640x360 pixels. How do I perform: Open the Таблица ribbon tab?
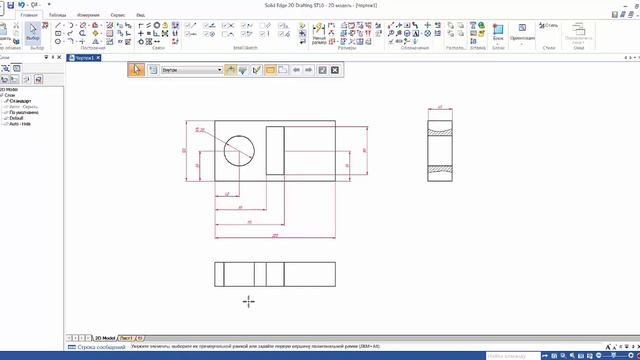58,15
